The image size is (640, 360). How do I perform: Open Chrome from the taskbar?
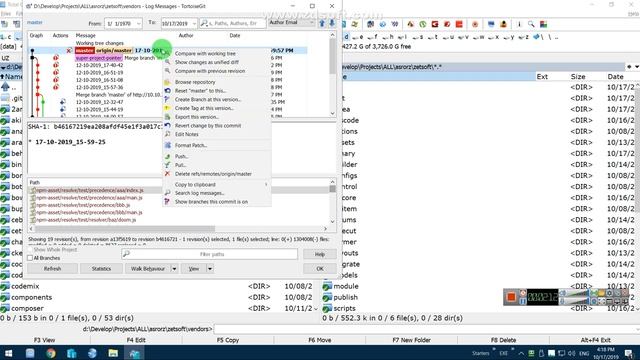pyautogui.click(x=51, y=353)
